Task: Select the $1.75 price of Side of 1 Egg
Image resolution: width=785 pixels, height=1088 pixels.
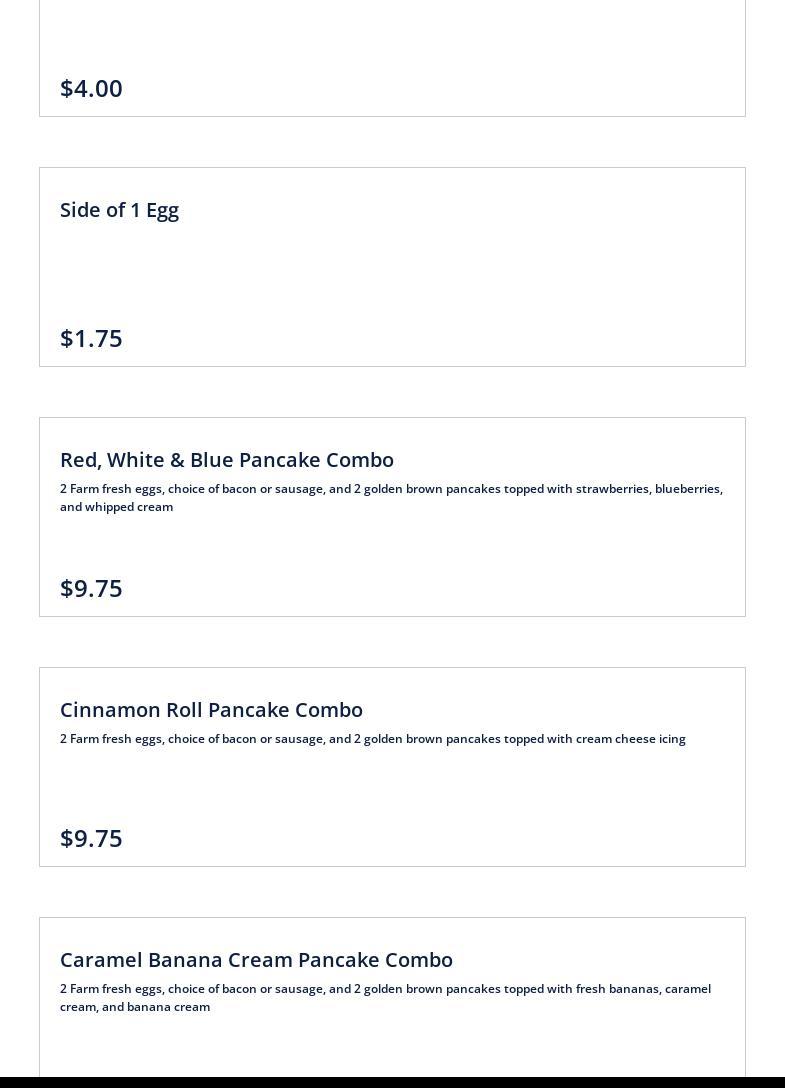Action: tap(91, 339)
